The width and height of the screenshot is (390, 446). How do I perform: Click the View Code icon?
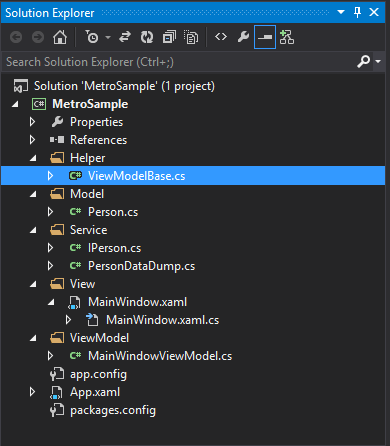(x=221, y=37)
